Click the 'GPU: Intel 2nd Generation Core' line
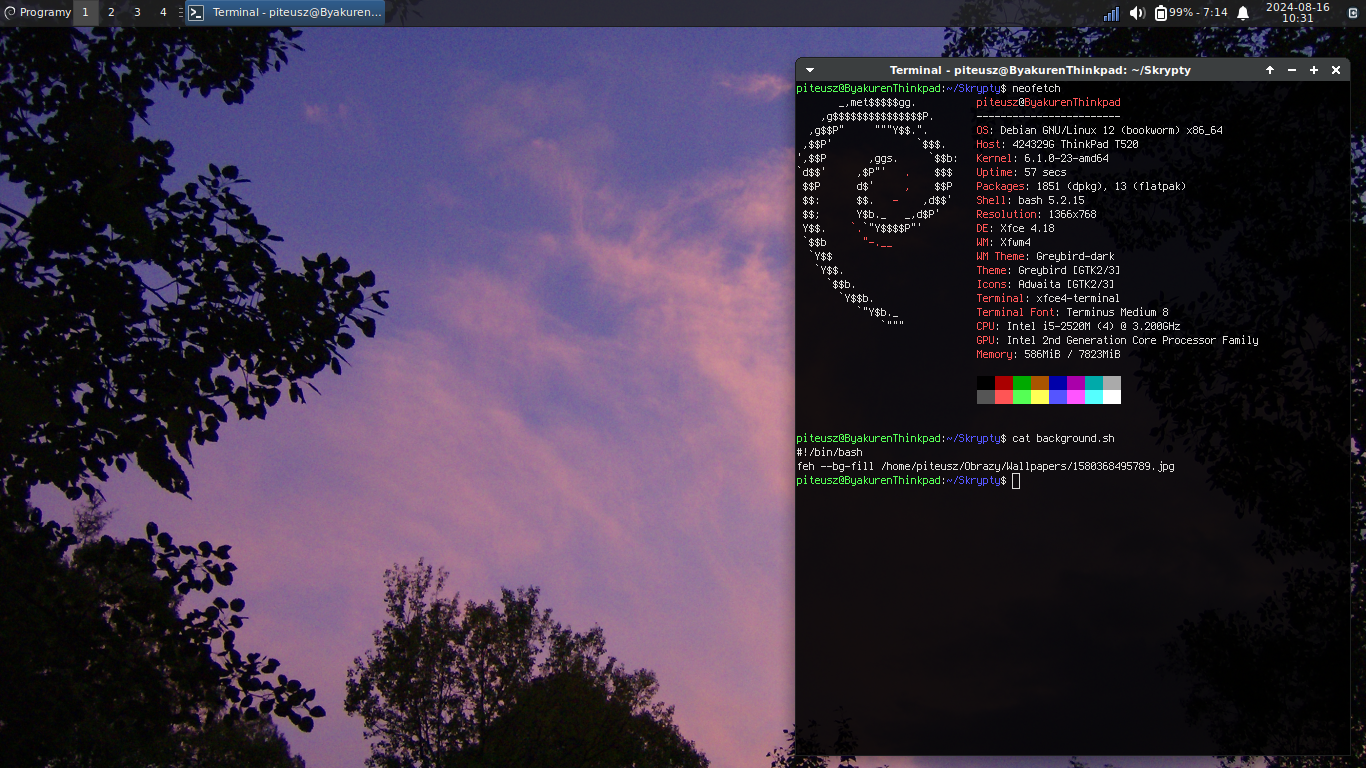Viewport: 1366px width, 768px height. point(1118,341)
